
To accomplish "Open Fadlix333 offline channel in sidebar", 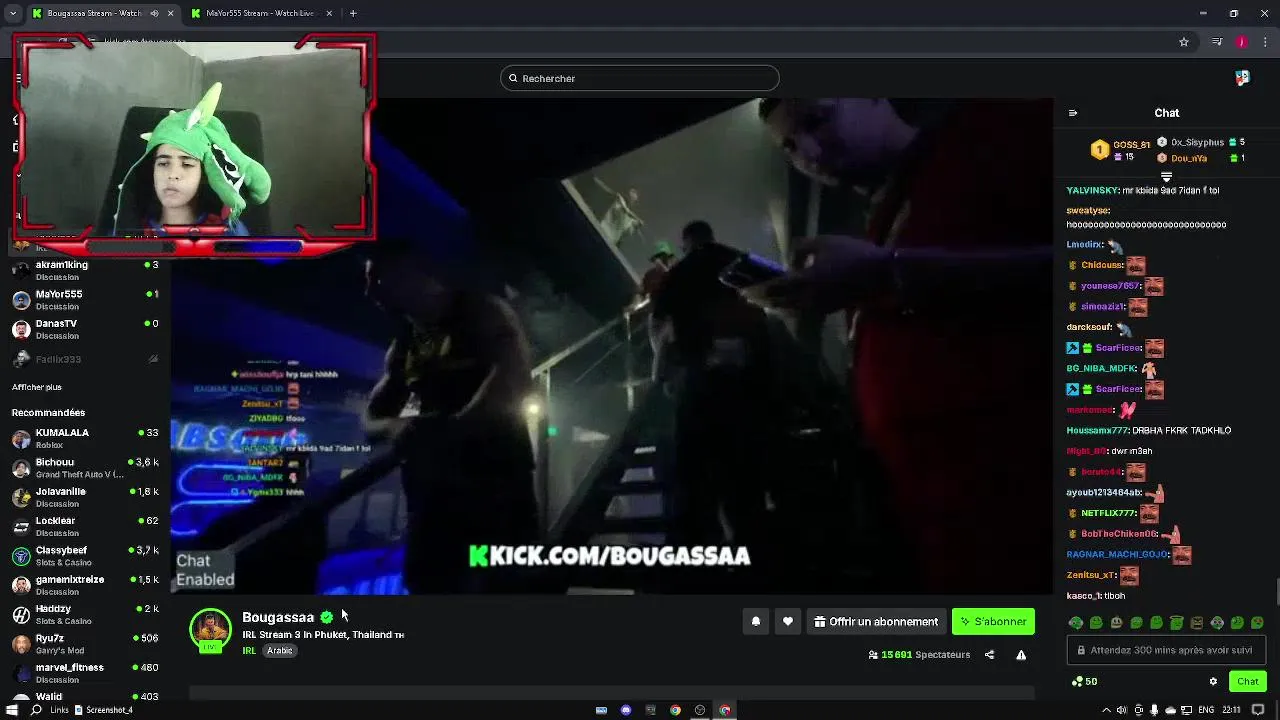I will (85, 359).
